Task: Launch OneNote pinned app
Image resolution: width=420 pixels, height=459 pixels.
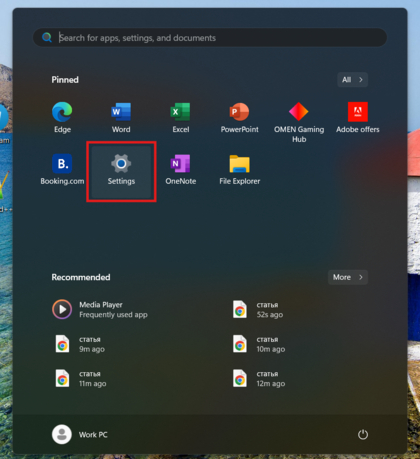Action: 180,169
